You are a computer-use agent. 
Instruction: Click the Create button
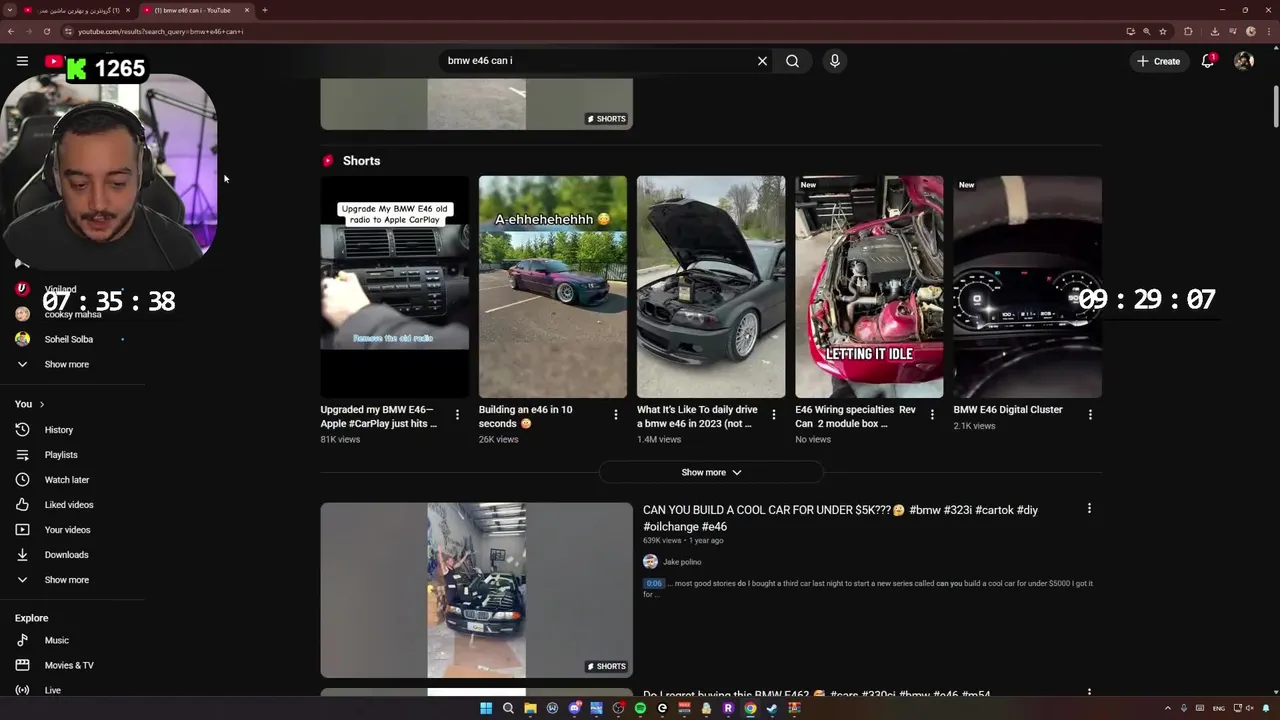[1158, 61]
